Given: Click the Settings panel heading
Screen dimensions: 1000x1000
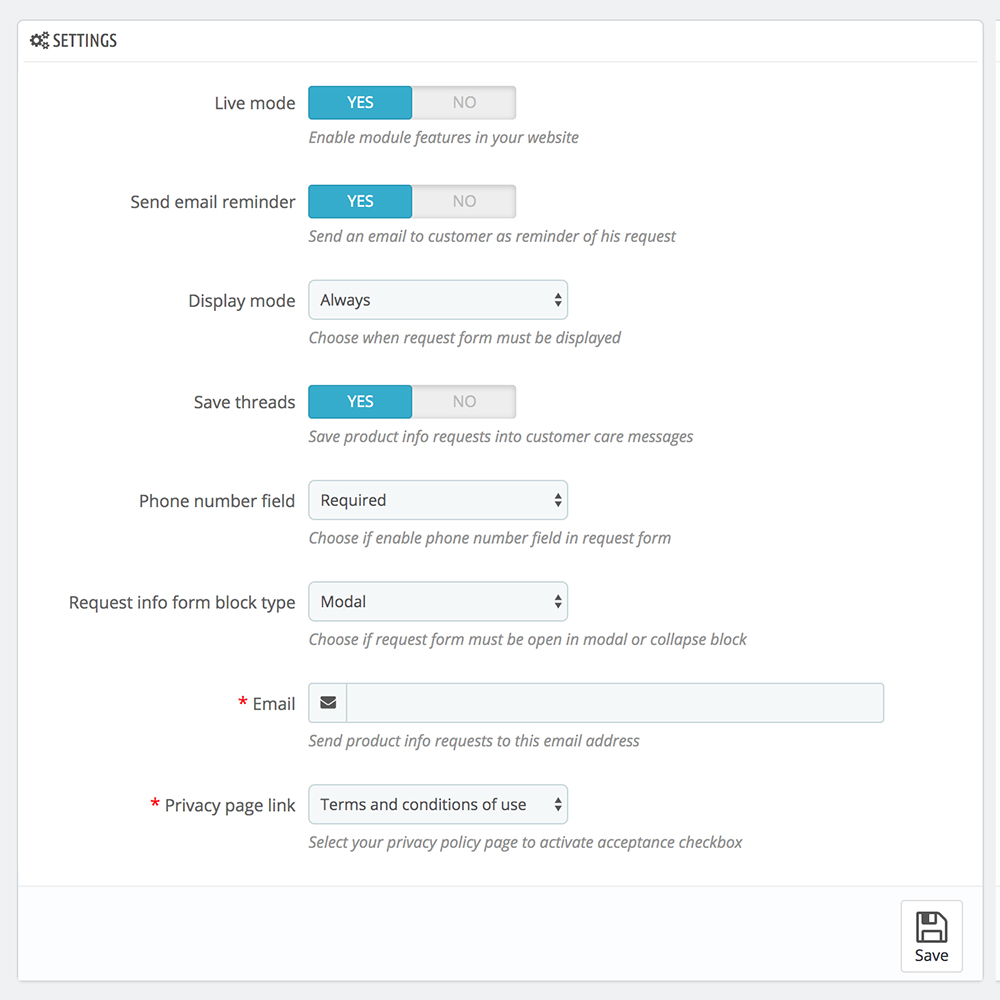Looking at the screenshot, I should [x=84, y=41].
